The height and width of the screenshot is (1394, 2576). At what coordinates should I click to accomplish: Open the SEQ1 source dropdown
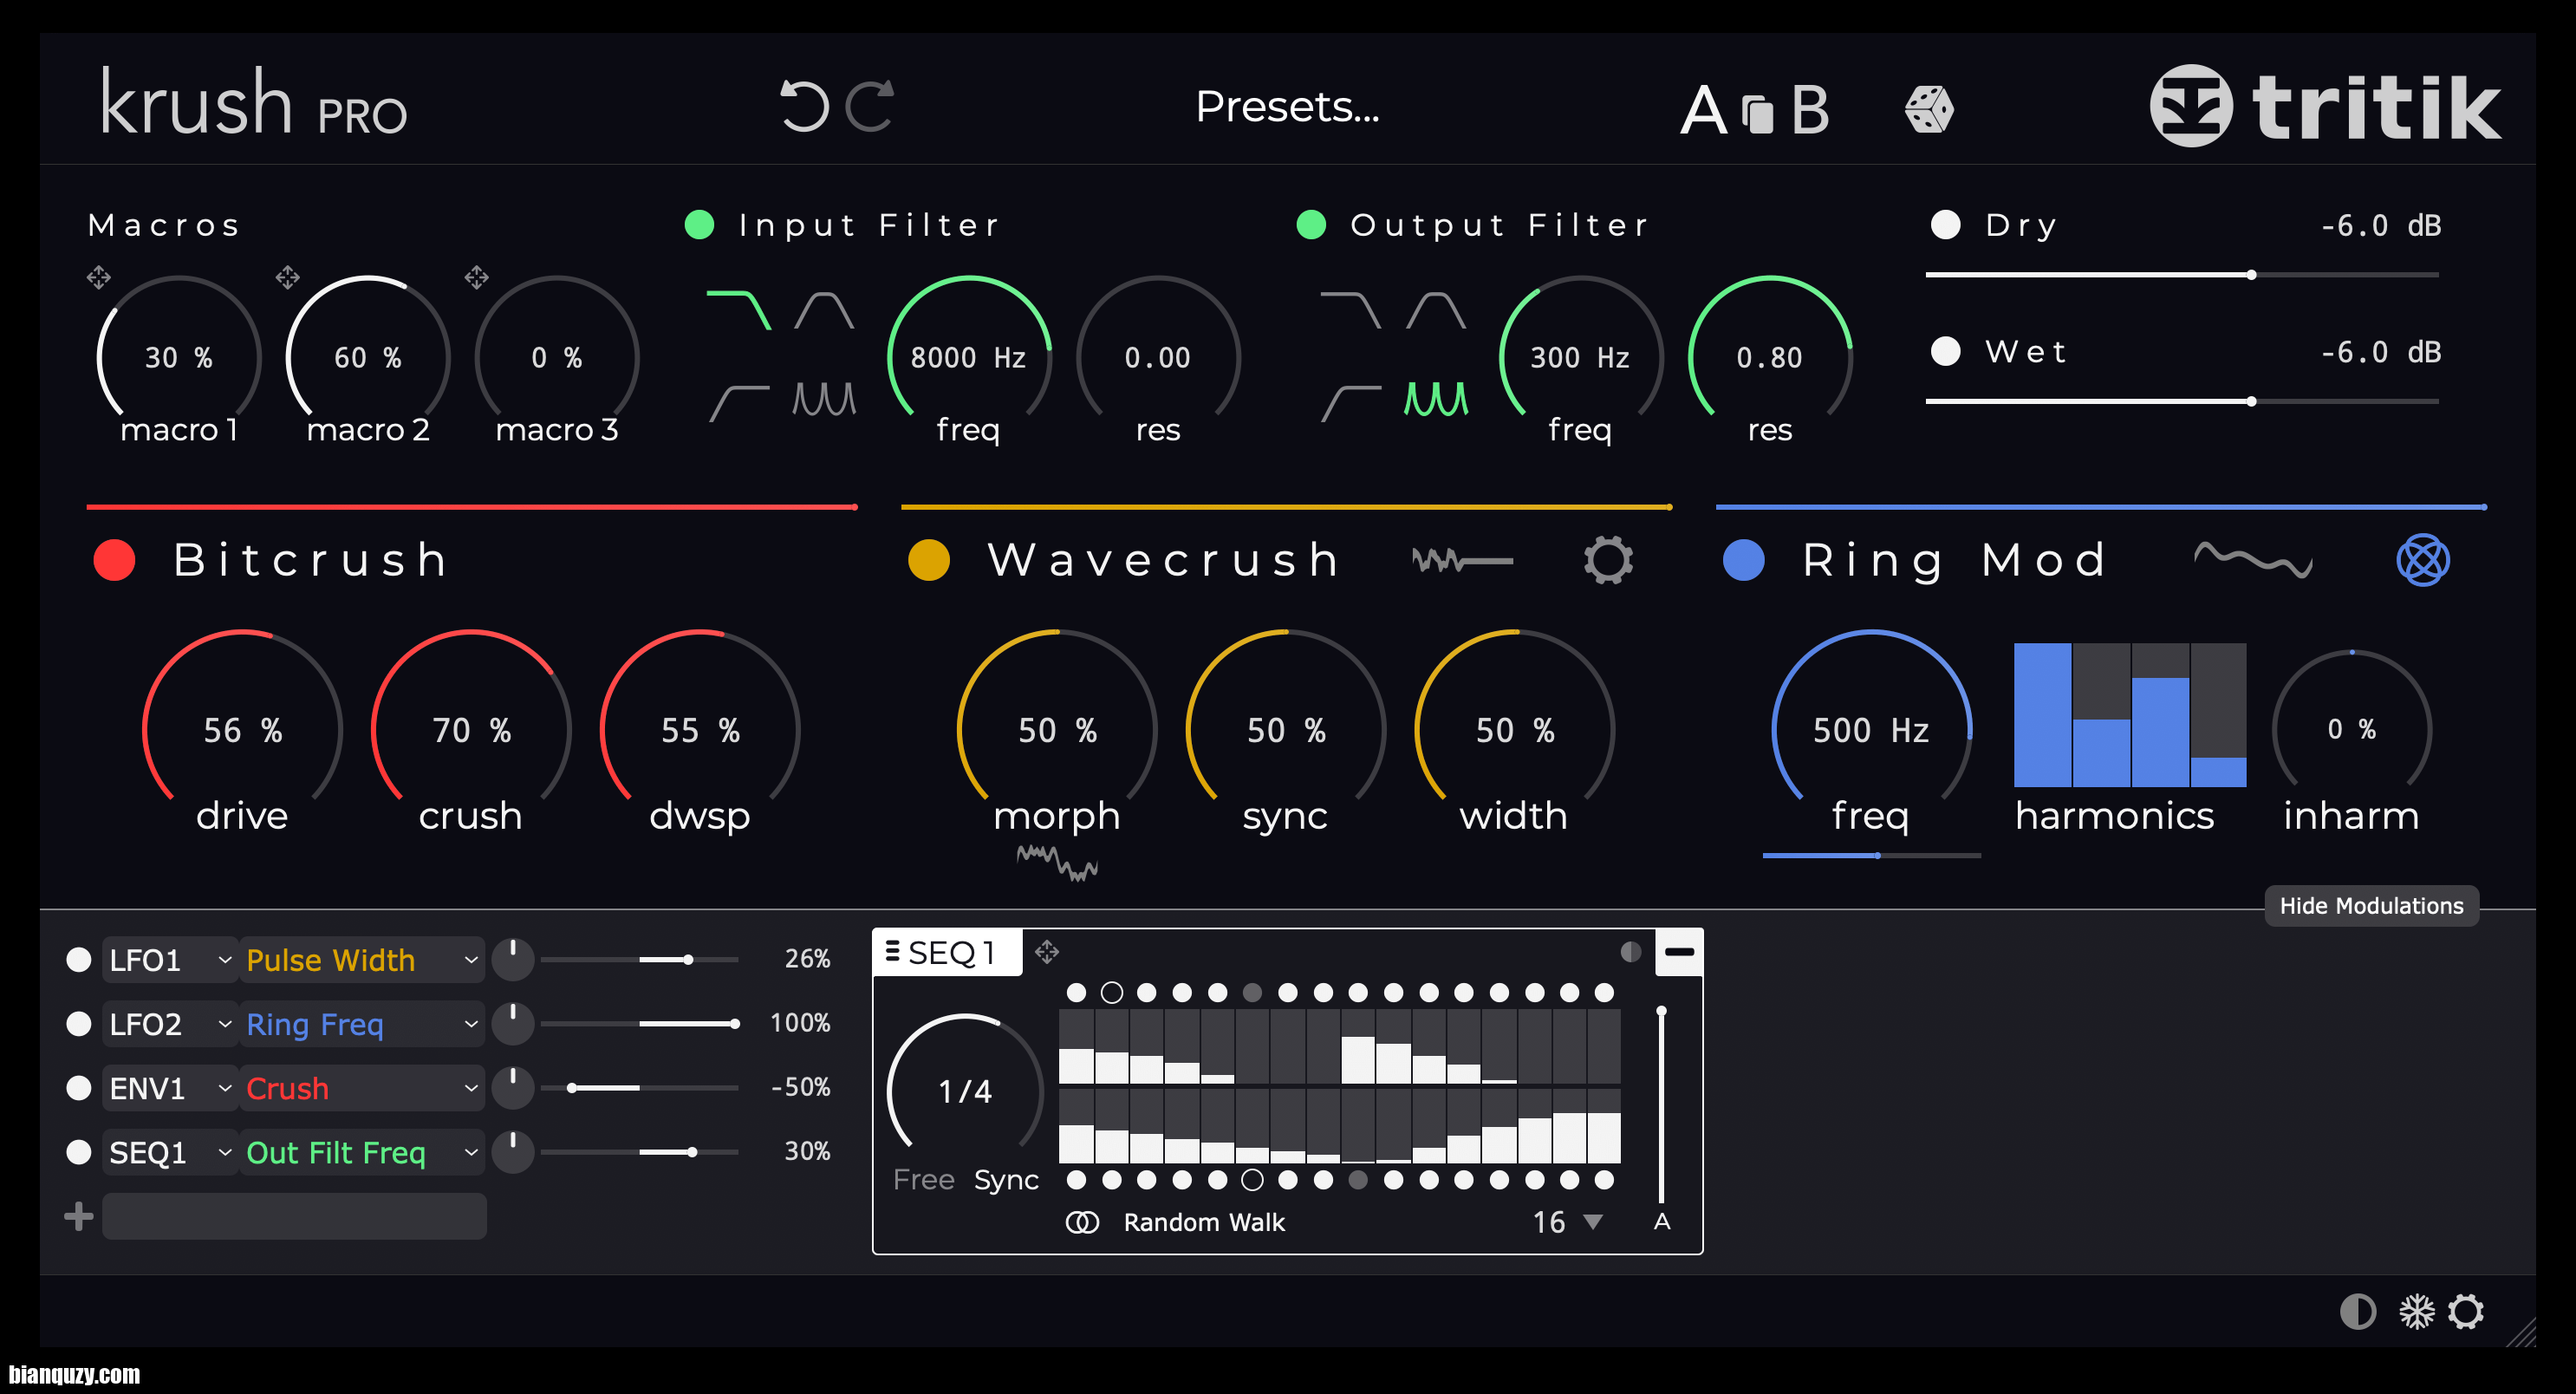click(x=170, y=1152)
